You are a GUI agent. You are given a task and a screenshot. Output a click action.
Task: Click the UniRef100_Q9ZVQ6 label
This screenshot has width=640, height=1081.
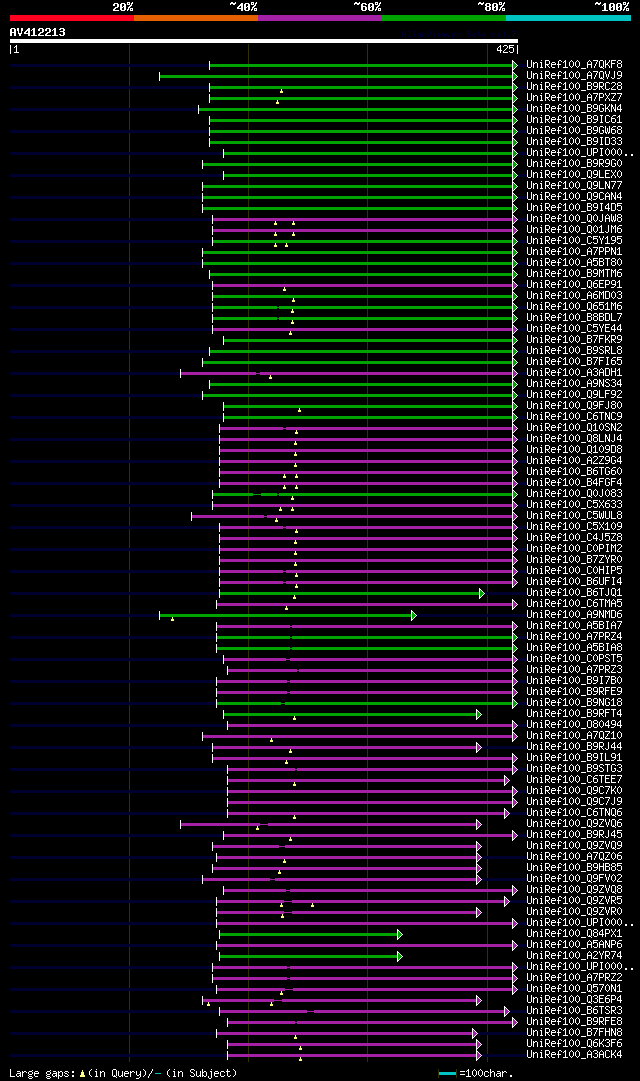click(574, 824)
